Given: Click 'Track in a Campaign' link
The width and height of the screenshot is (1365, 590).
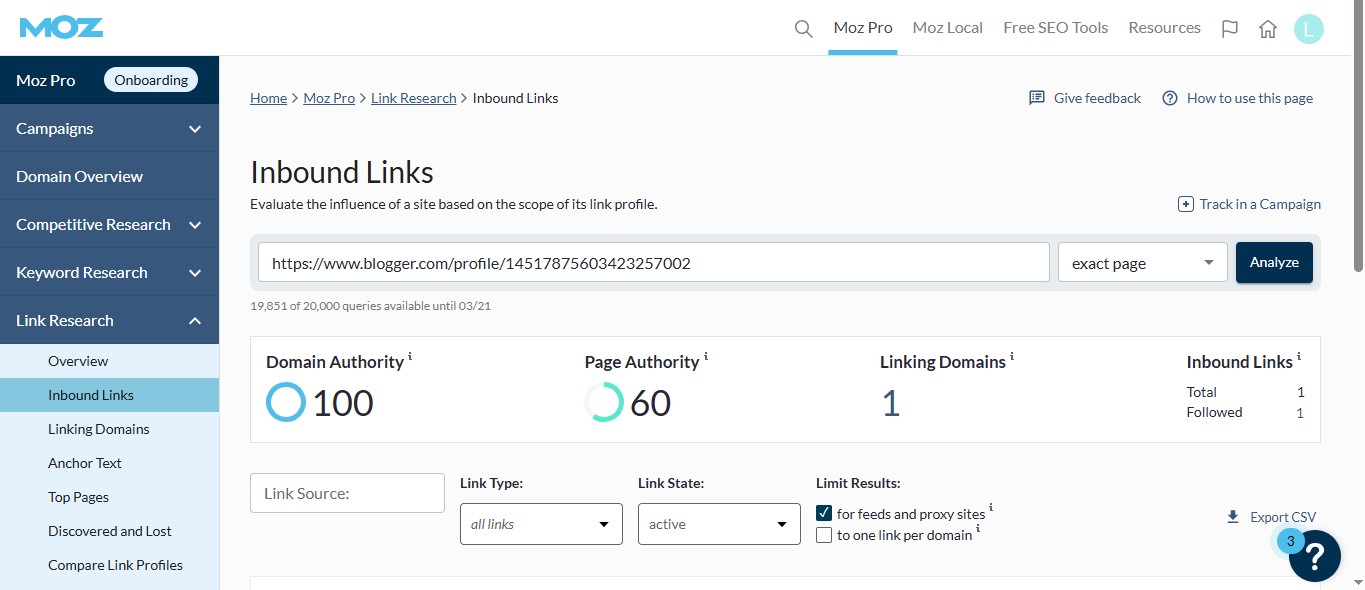Looking at the screenshot, I should click(x=1250, y=204).
